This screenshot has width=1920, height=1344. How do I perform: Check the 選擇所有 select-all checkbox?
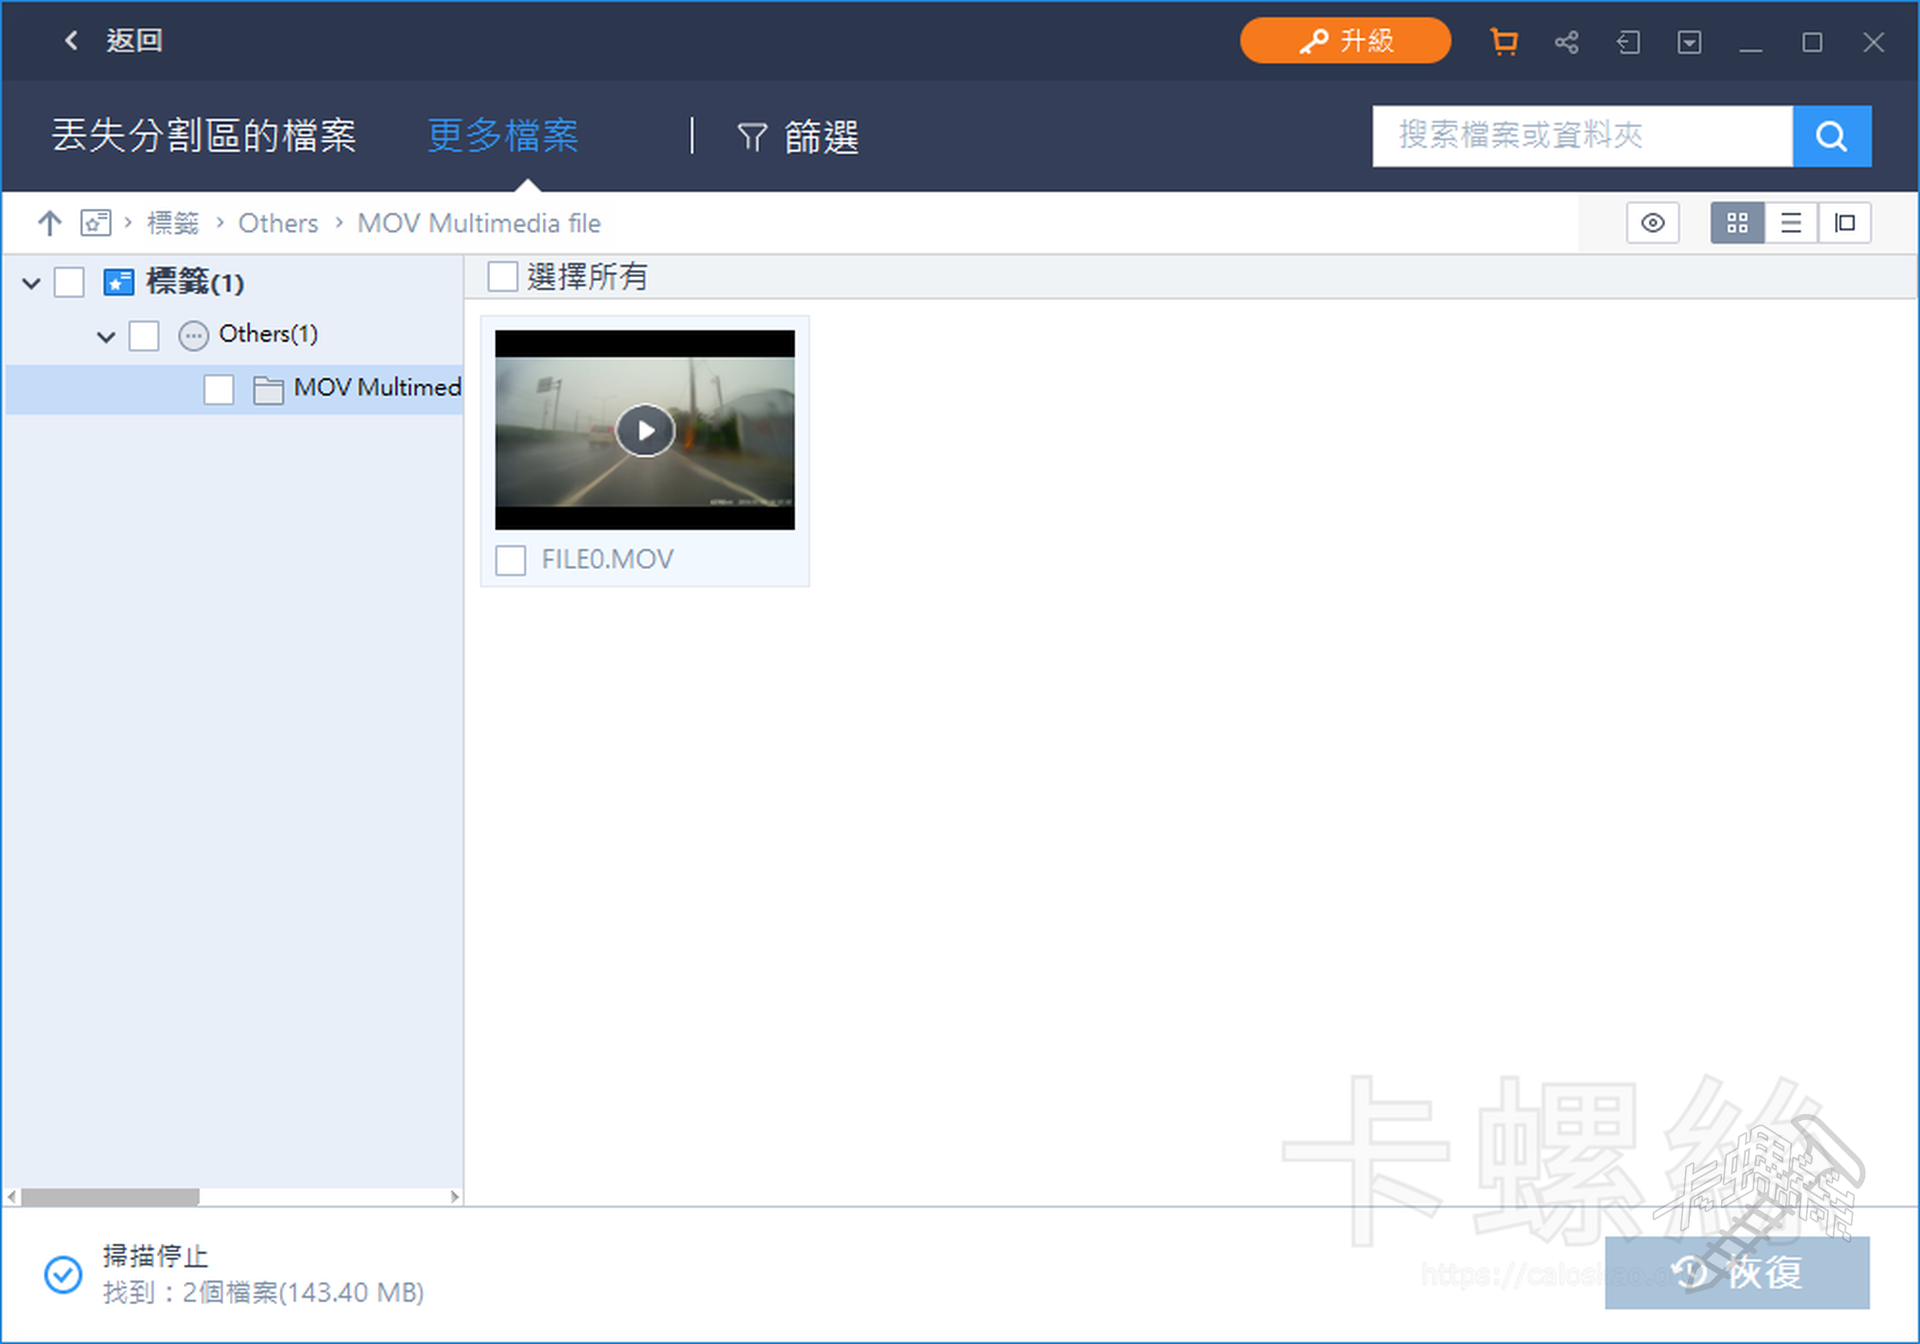(x=502, y=276)
